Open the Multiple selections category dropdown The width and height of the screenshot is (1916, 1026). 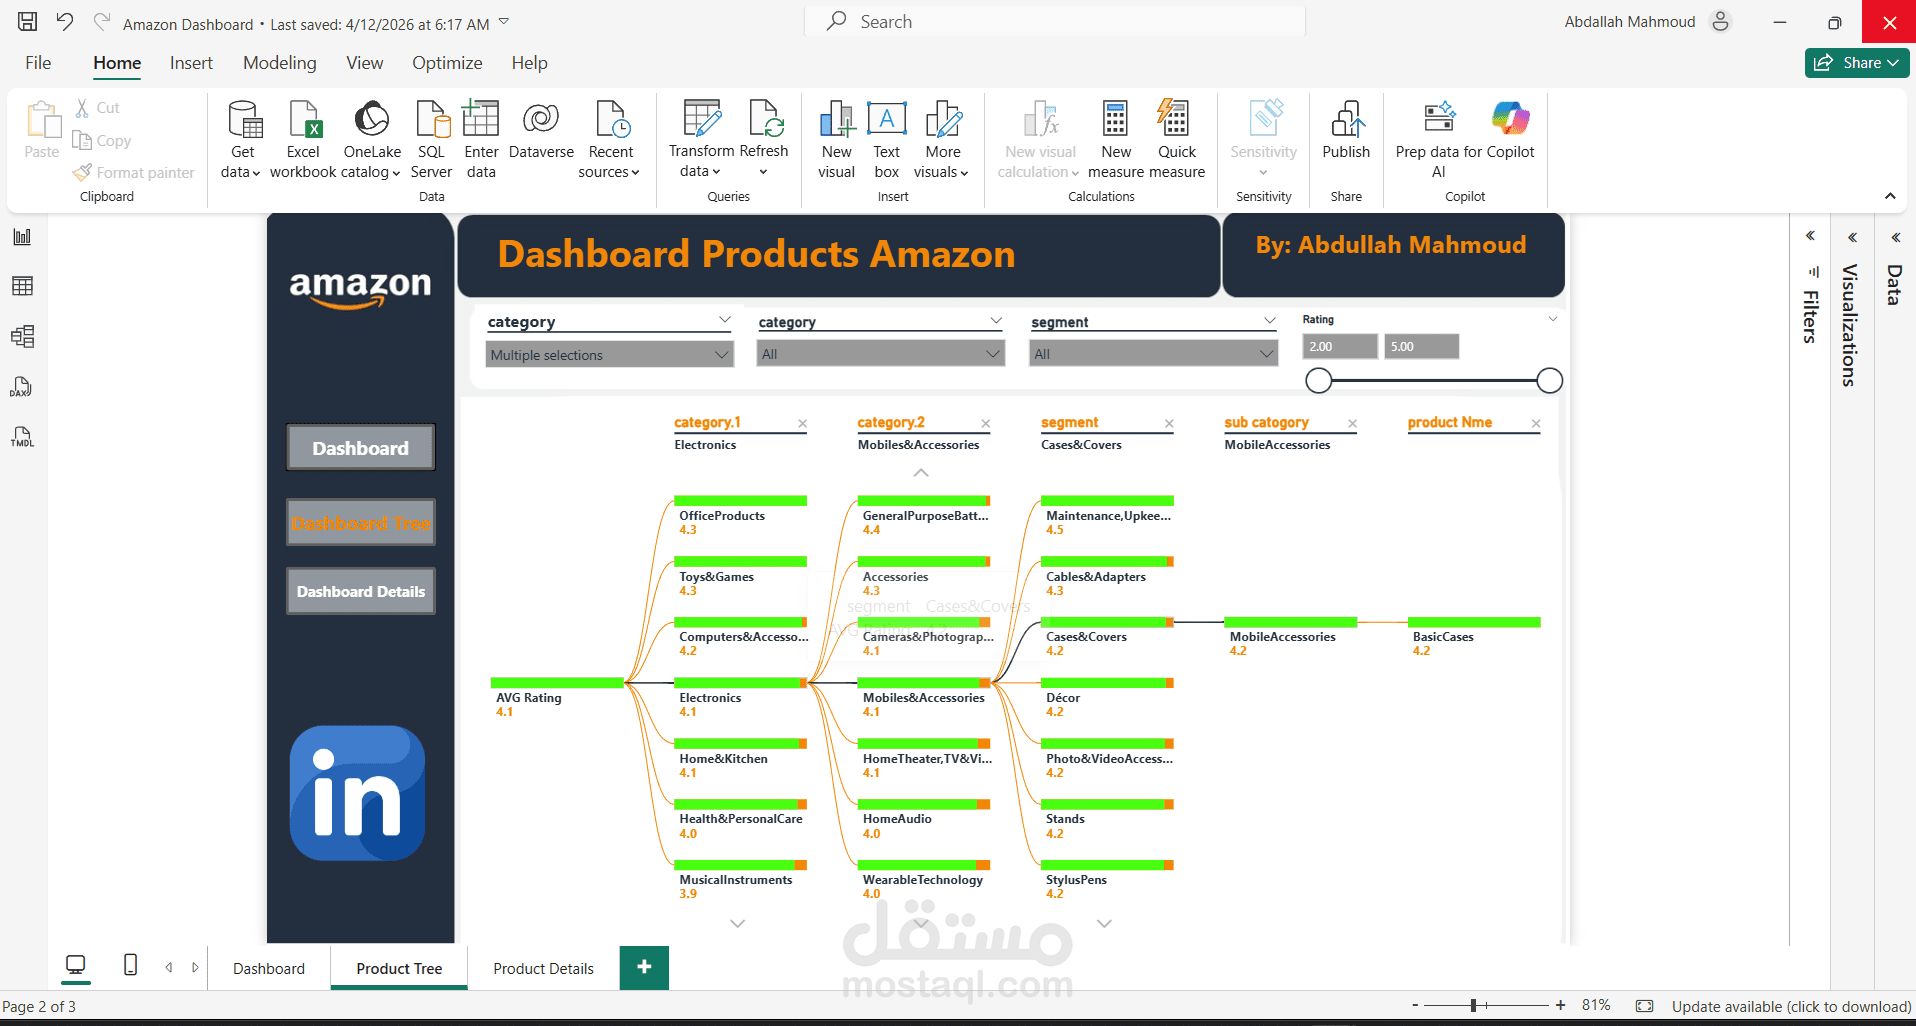(x=609, y=355)
